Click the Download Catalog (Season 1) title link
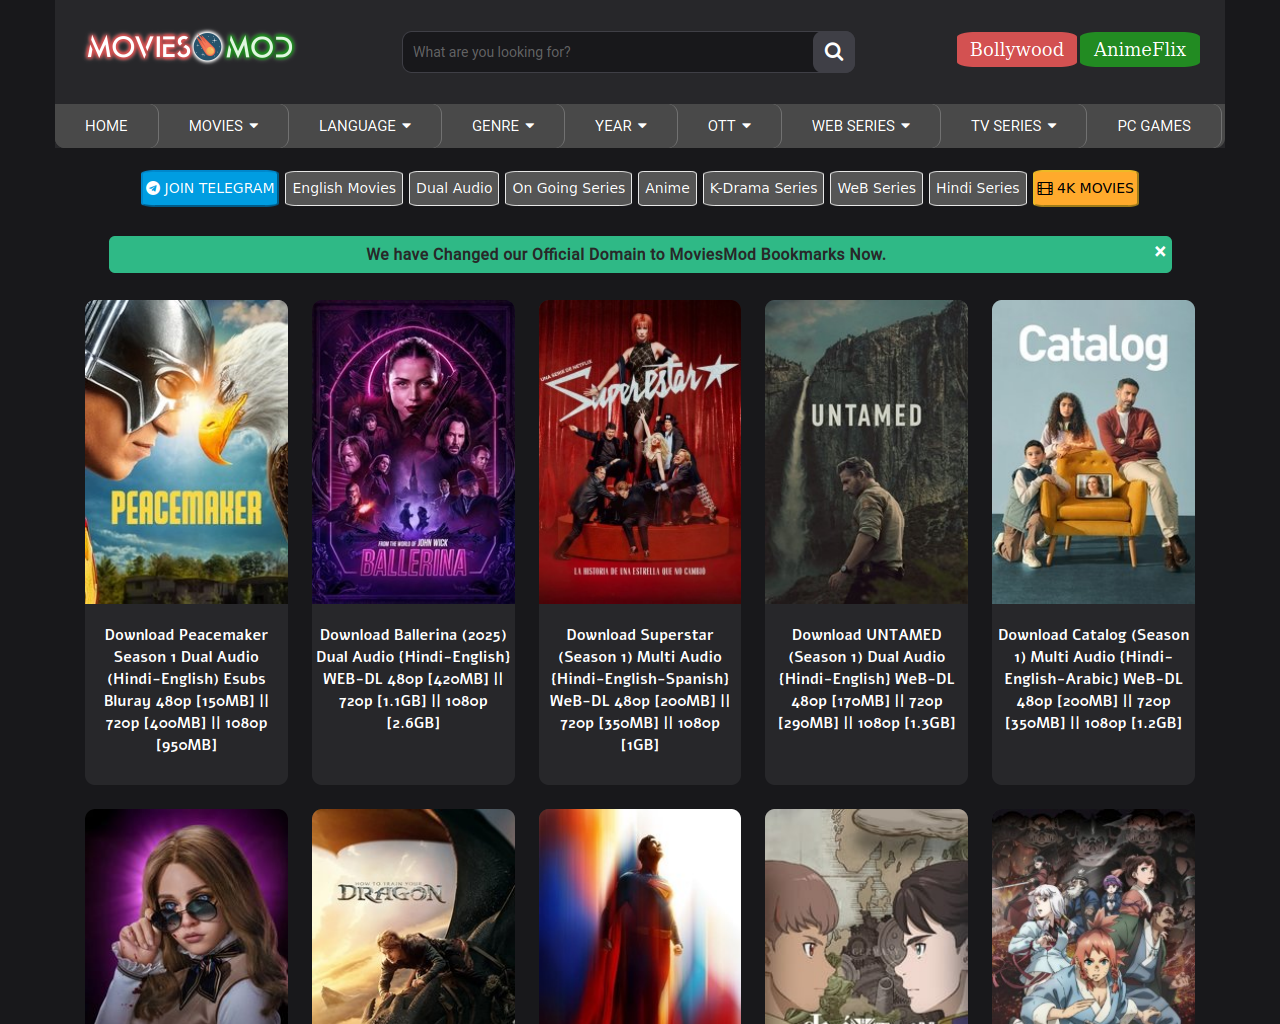 pos(1093,679)
